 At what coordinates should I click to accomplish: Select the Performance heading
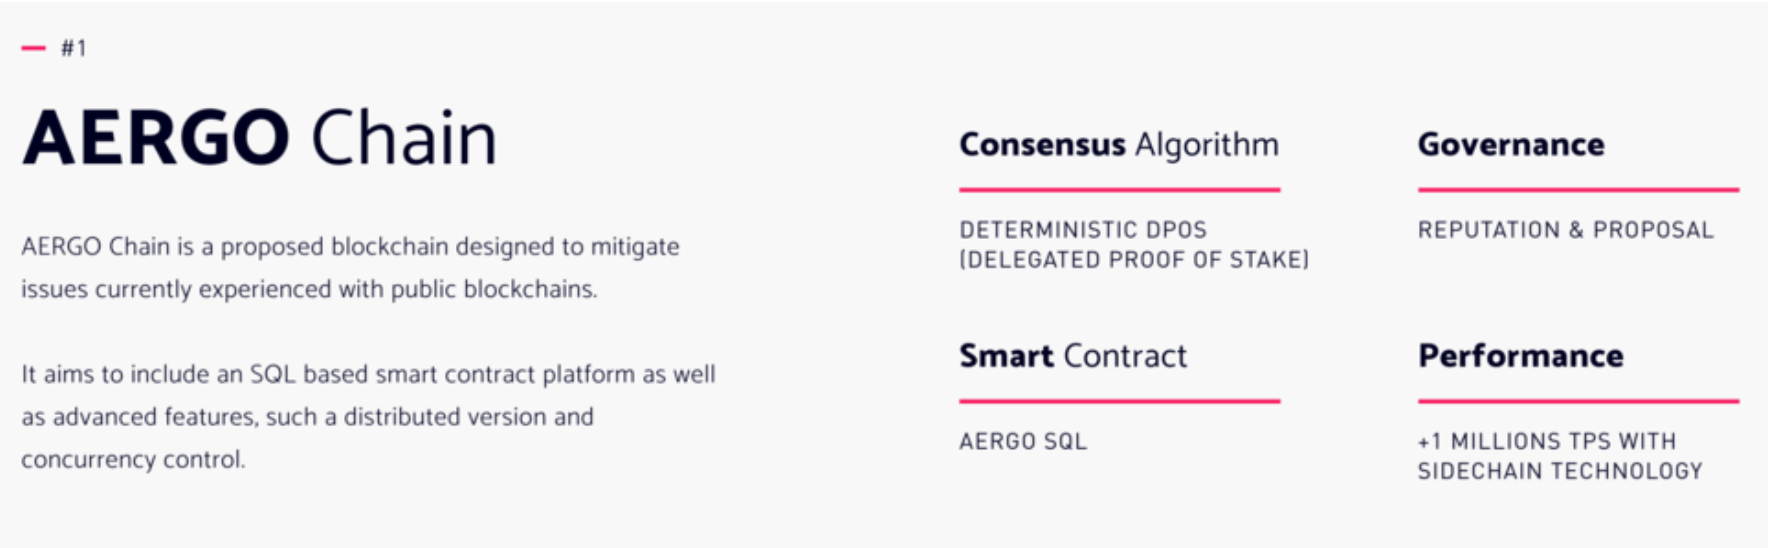point(1521,356)
